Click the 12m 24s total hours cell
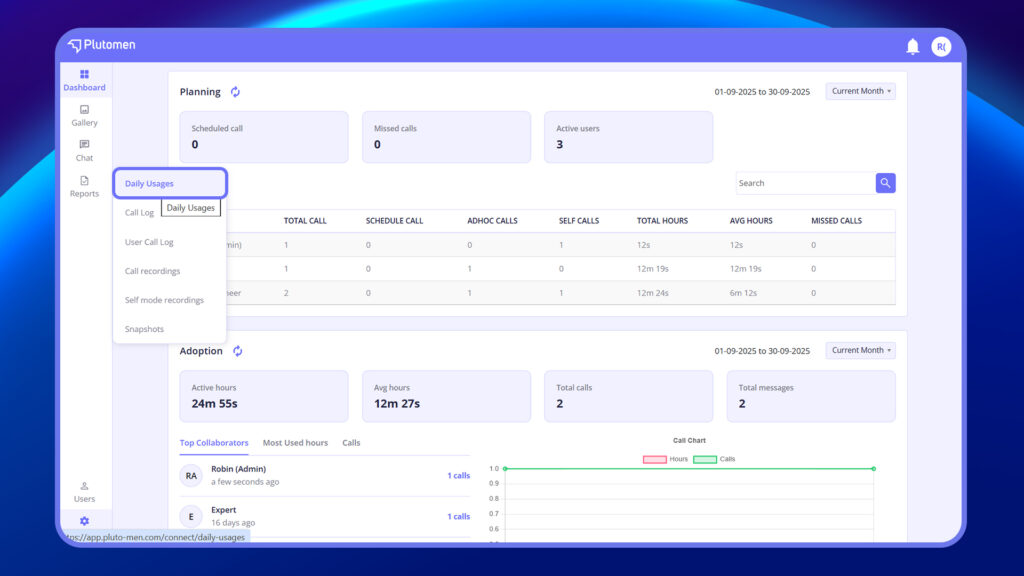The height and width of the screenshot is (576, 1024). click(652, 293)
